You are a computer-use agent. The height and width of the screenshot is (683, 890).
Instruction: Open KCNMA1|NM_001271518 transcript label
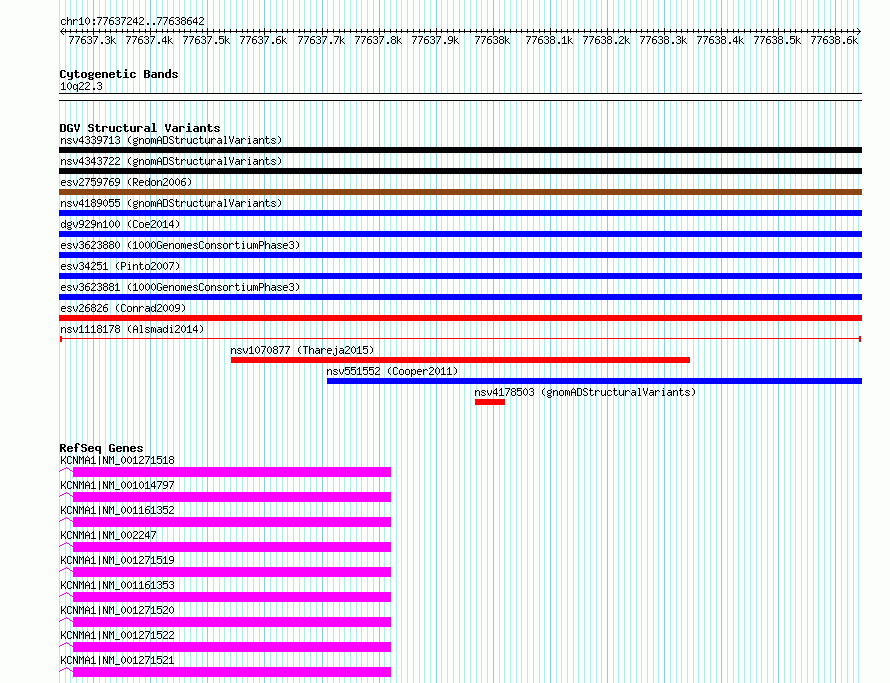117,460
